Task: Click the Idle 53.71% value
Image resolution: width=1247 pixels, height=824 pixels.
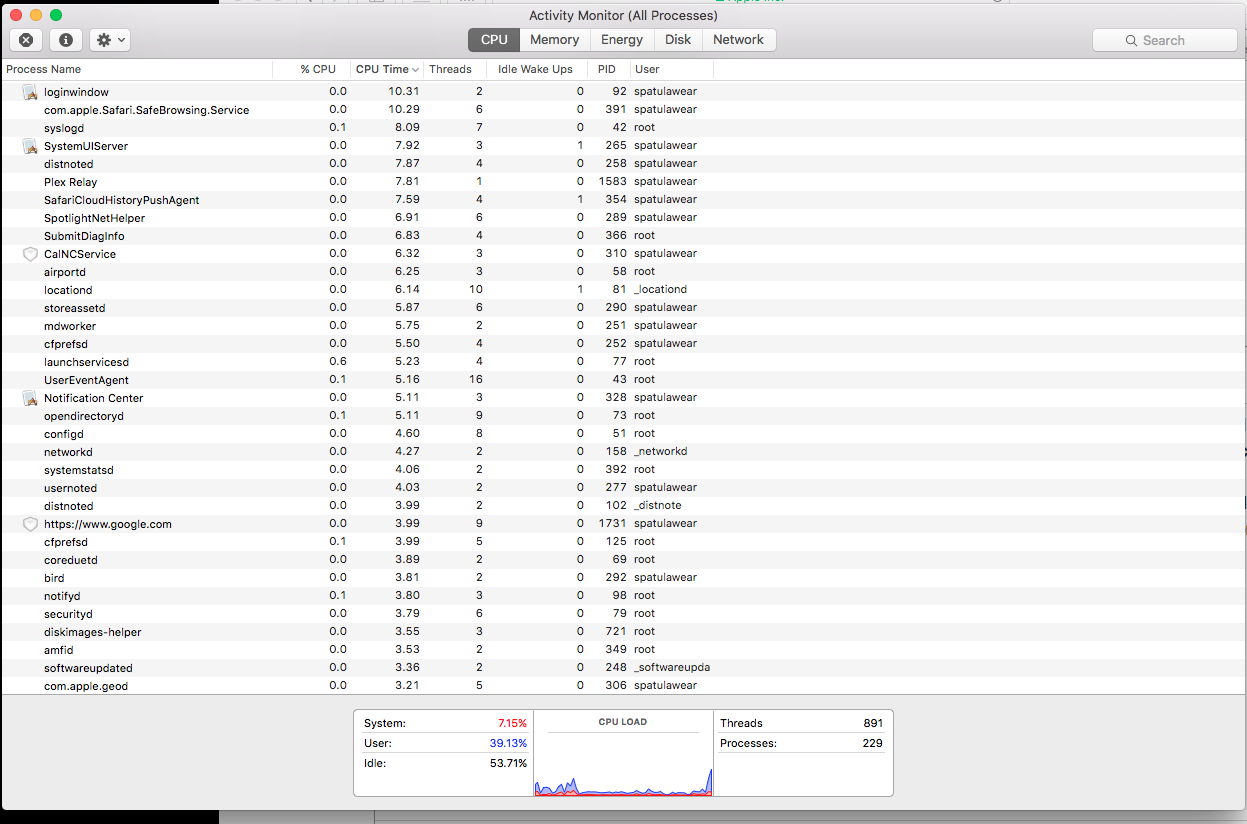Action: click(509, 763)
